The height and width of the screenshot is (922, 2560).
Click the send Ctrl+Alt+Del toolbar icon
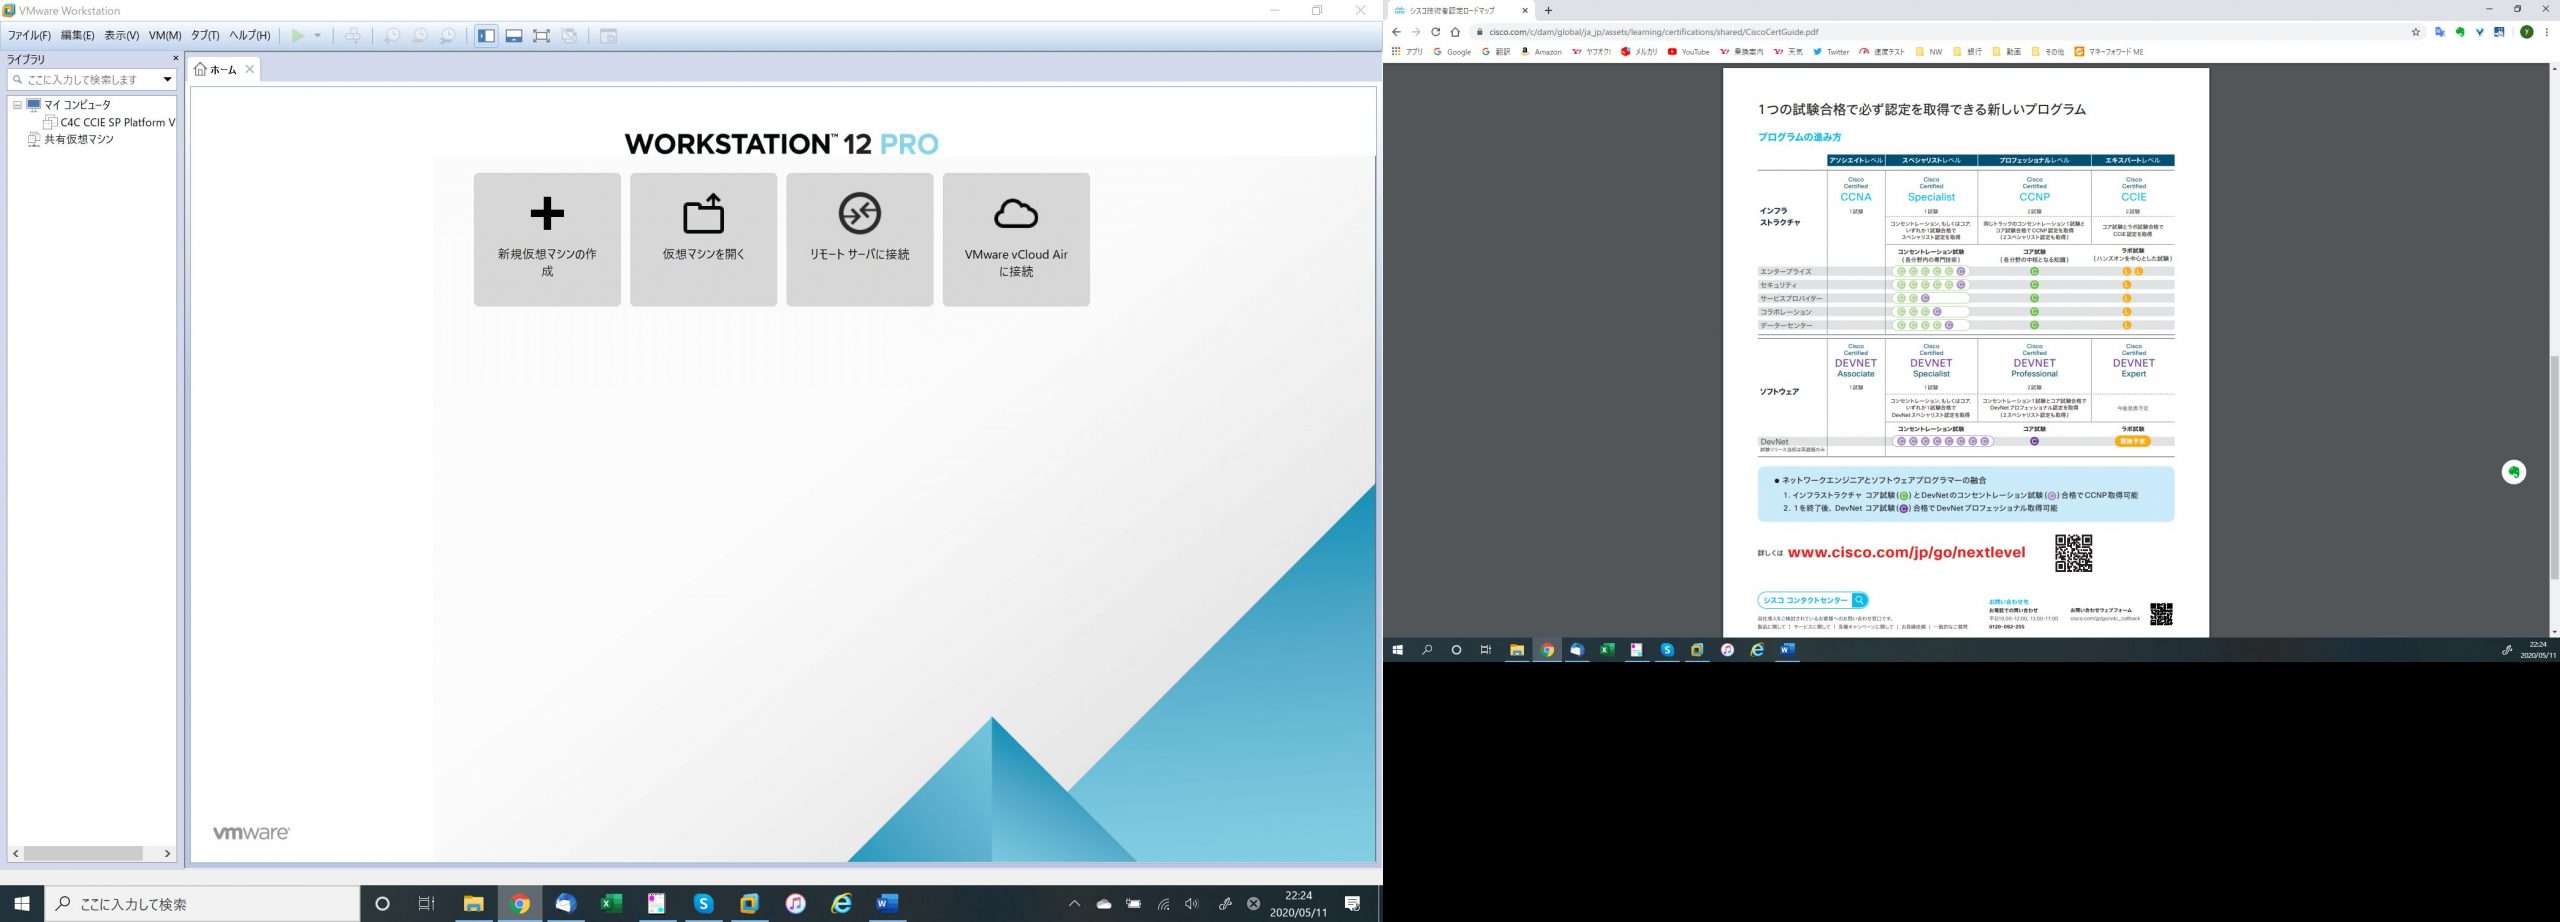353,36
